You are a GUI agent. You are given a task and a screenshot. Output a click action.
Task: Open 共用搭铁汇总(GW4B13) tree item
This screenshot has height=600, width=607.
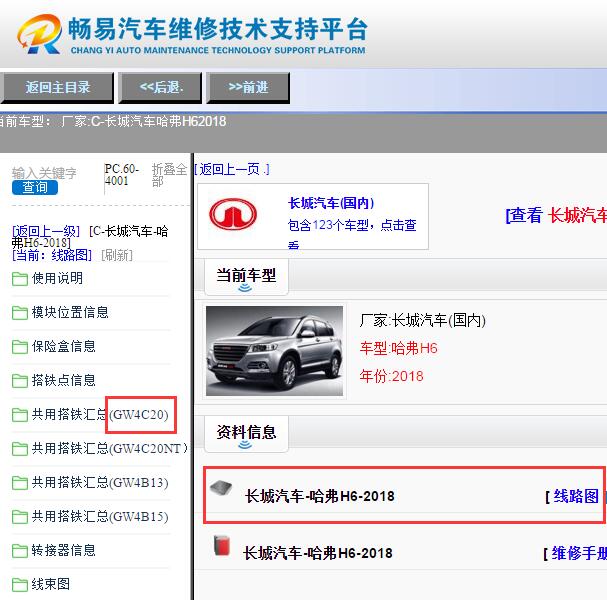coord(100,483)
